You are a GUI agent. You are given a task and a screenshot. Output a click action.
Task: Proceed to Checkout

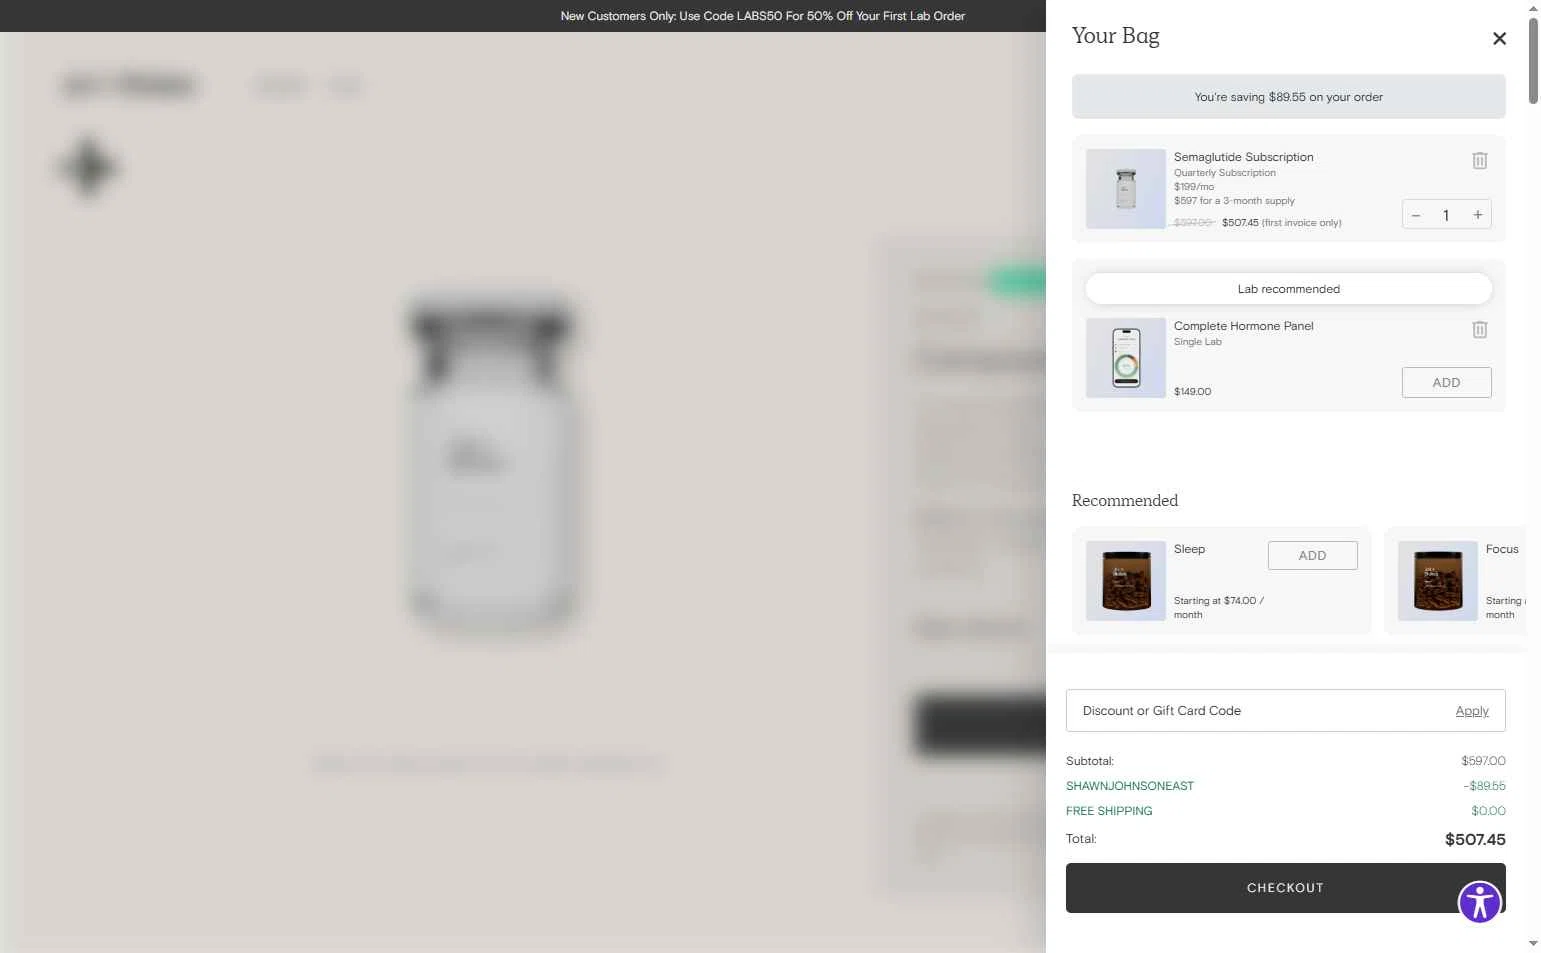tap(1286, 888)
